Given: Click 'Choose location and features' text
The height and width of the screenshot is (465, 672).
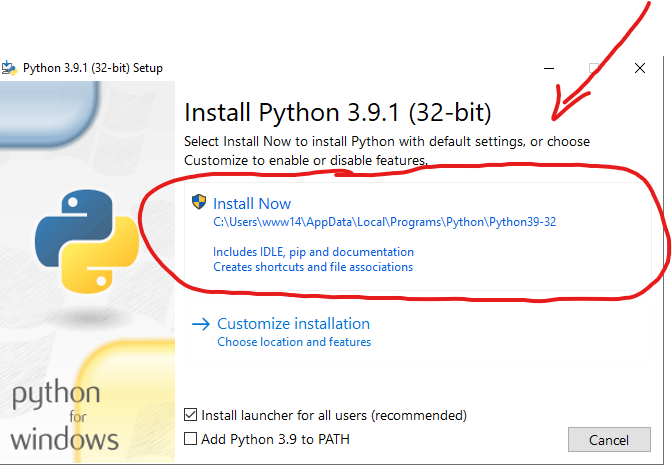Looking at the screenshot, I should [294, 342].
